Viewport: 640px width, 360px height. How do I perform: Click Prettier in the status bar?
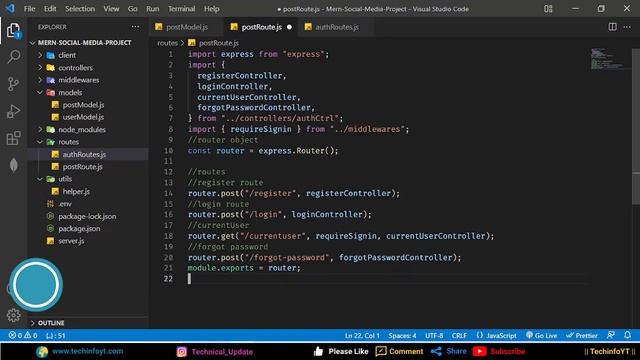pos(582,336)
